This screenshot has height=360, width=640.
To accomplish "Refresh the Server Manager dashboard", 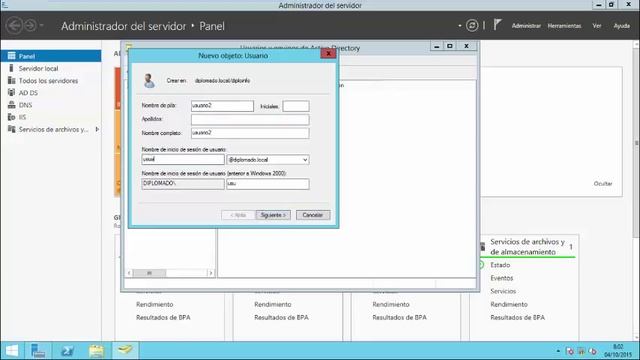I will (472, 26).
